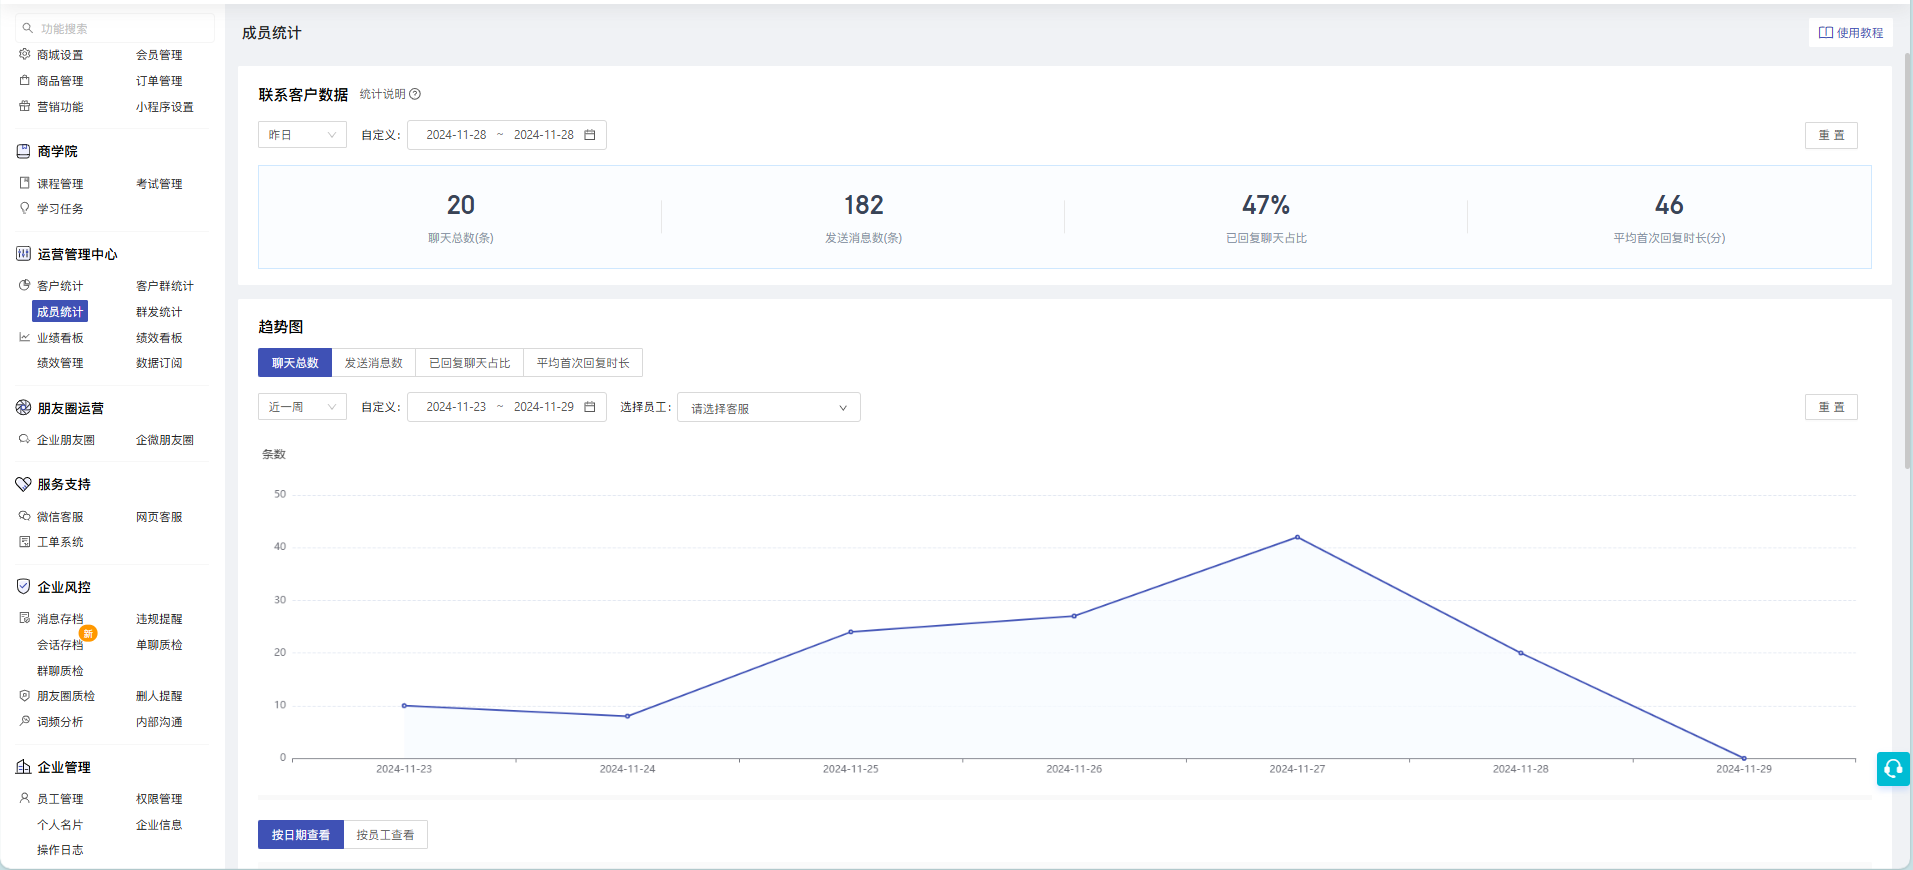Click the 朋友圈质检 shield icon
Viewport: 1913px width, 870px height.
pyautogui.click(x=25, y=695)
